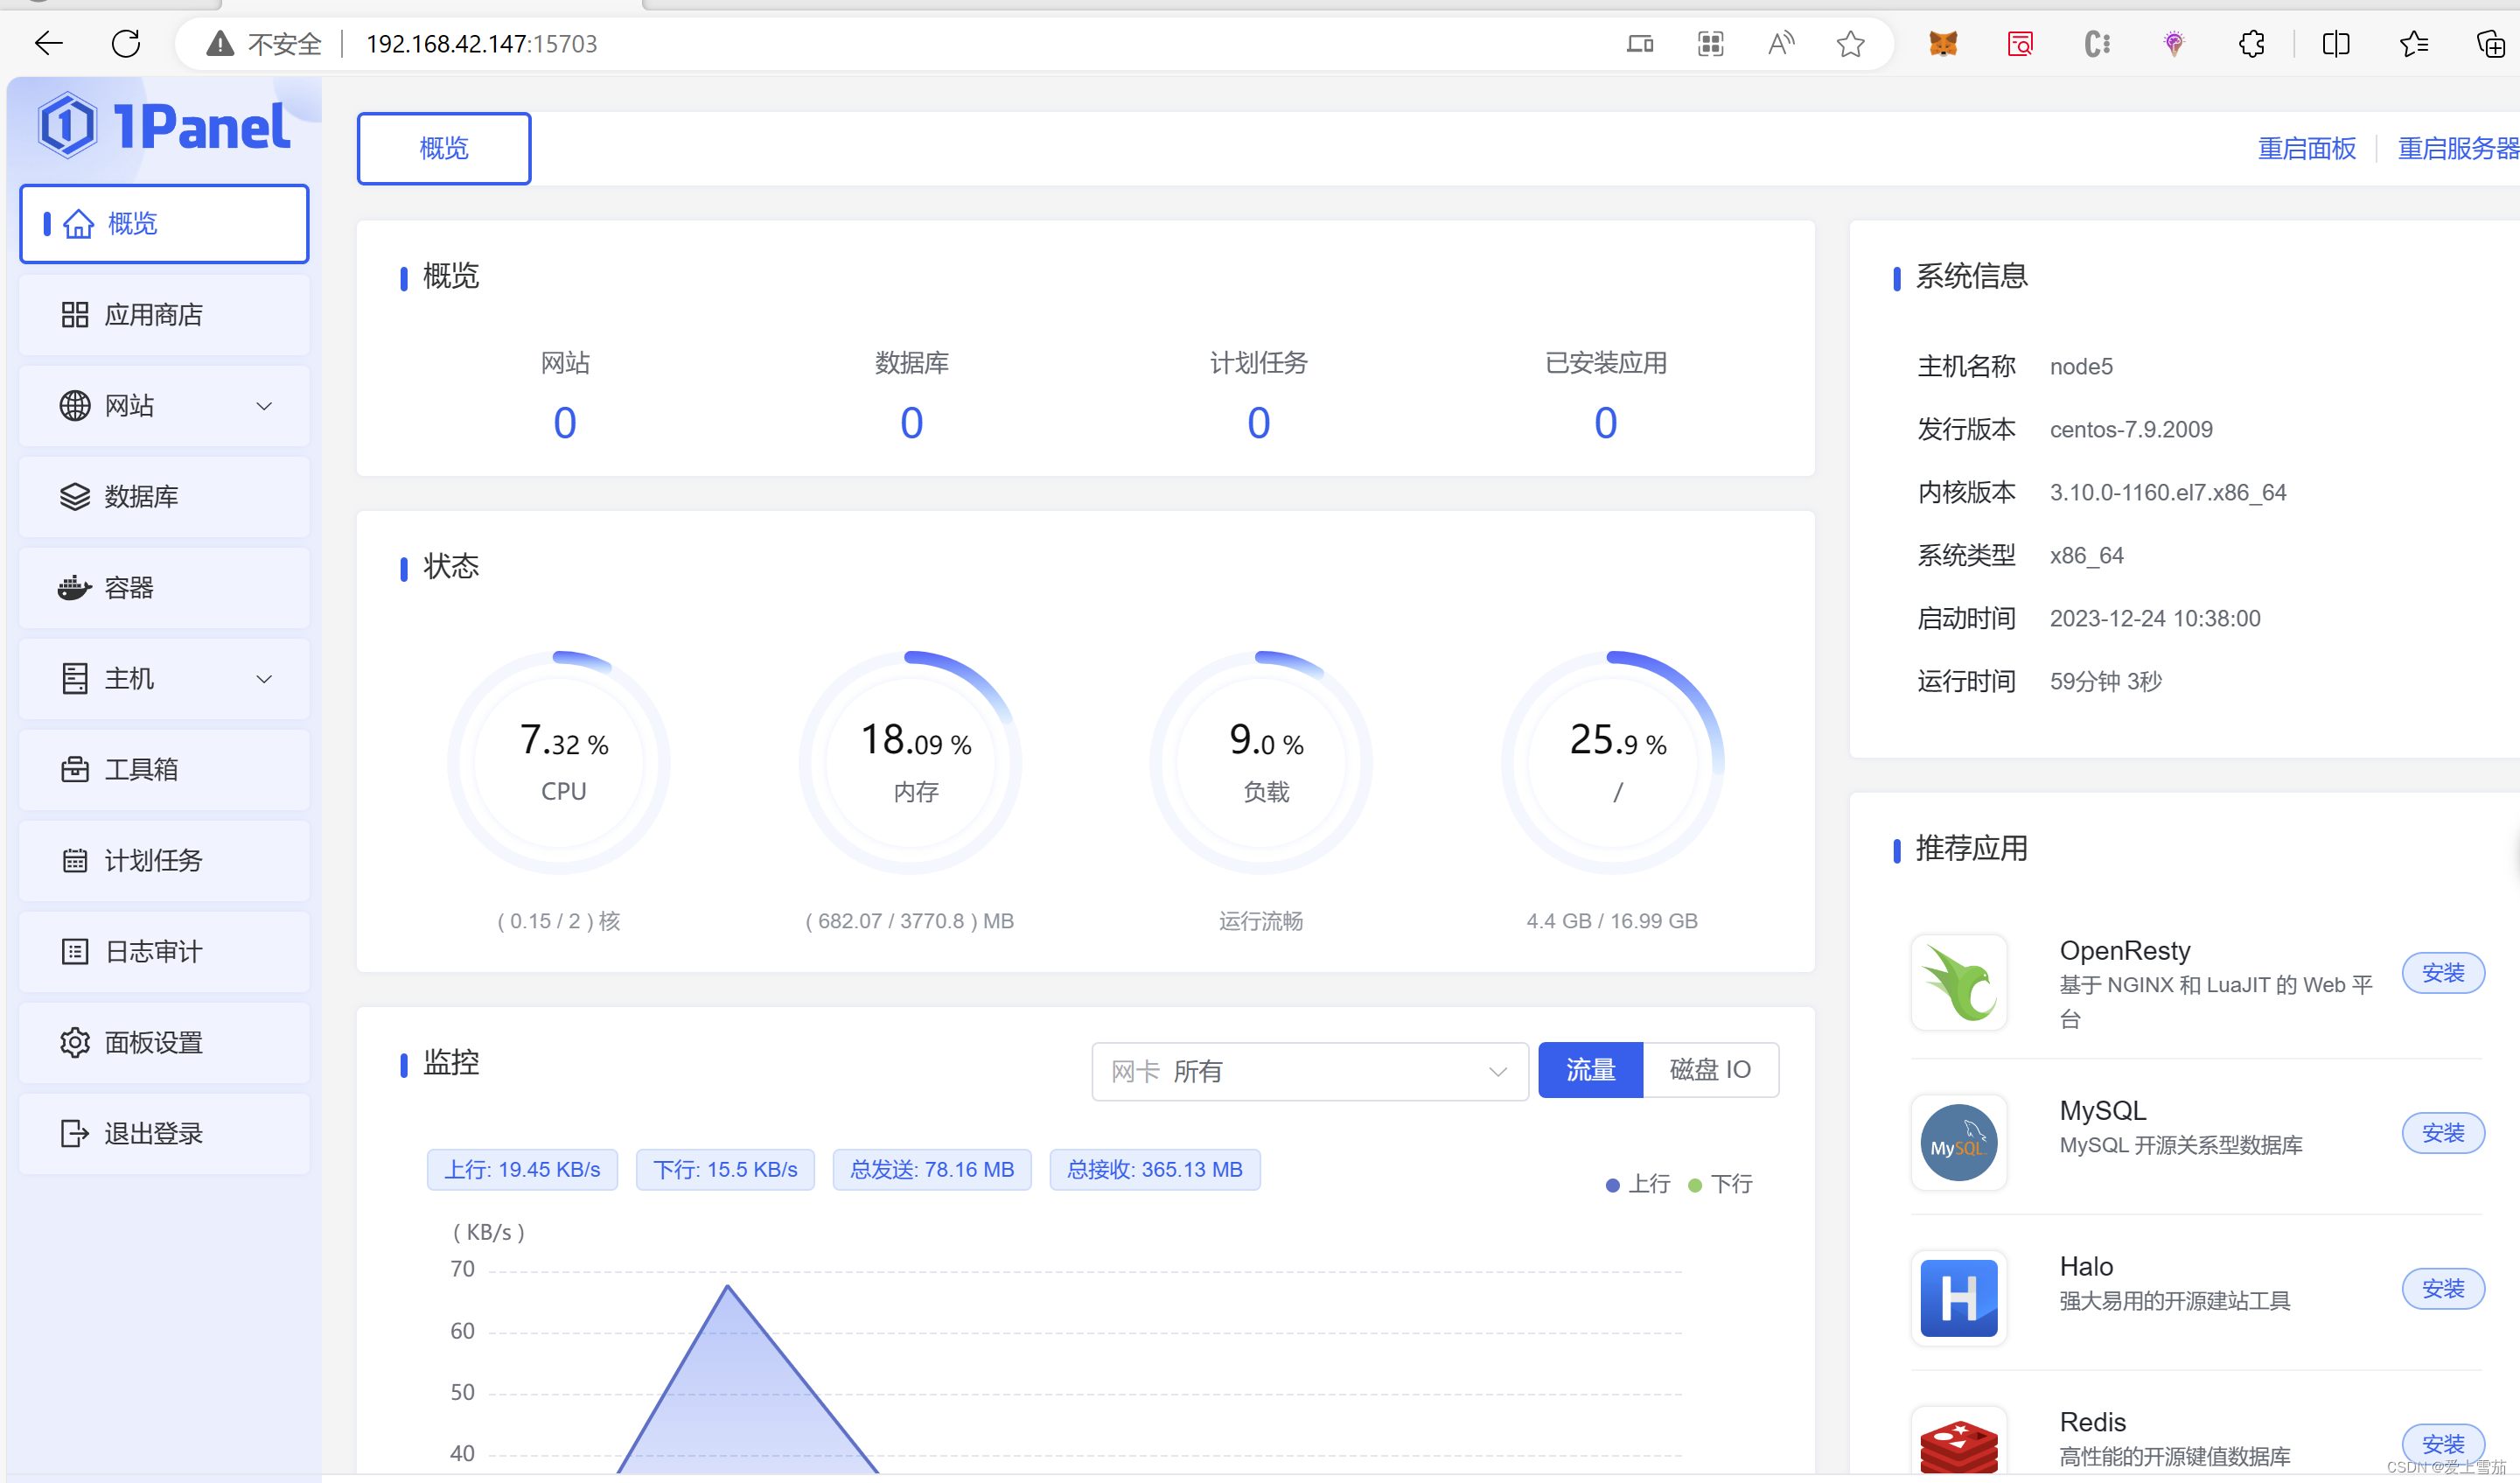The width and height of the screenshot is (2520, 1483).
Task: Click the 1Panel logo
Action: point(164,127)
